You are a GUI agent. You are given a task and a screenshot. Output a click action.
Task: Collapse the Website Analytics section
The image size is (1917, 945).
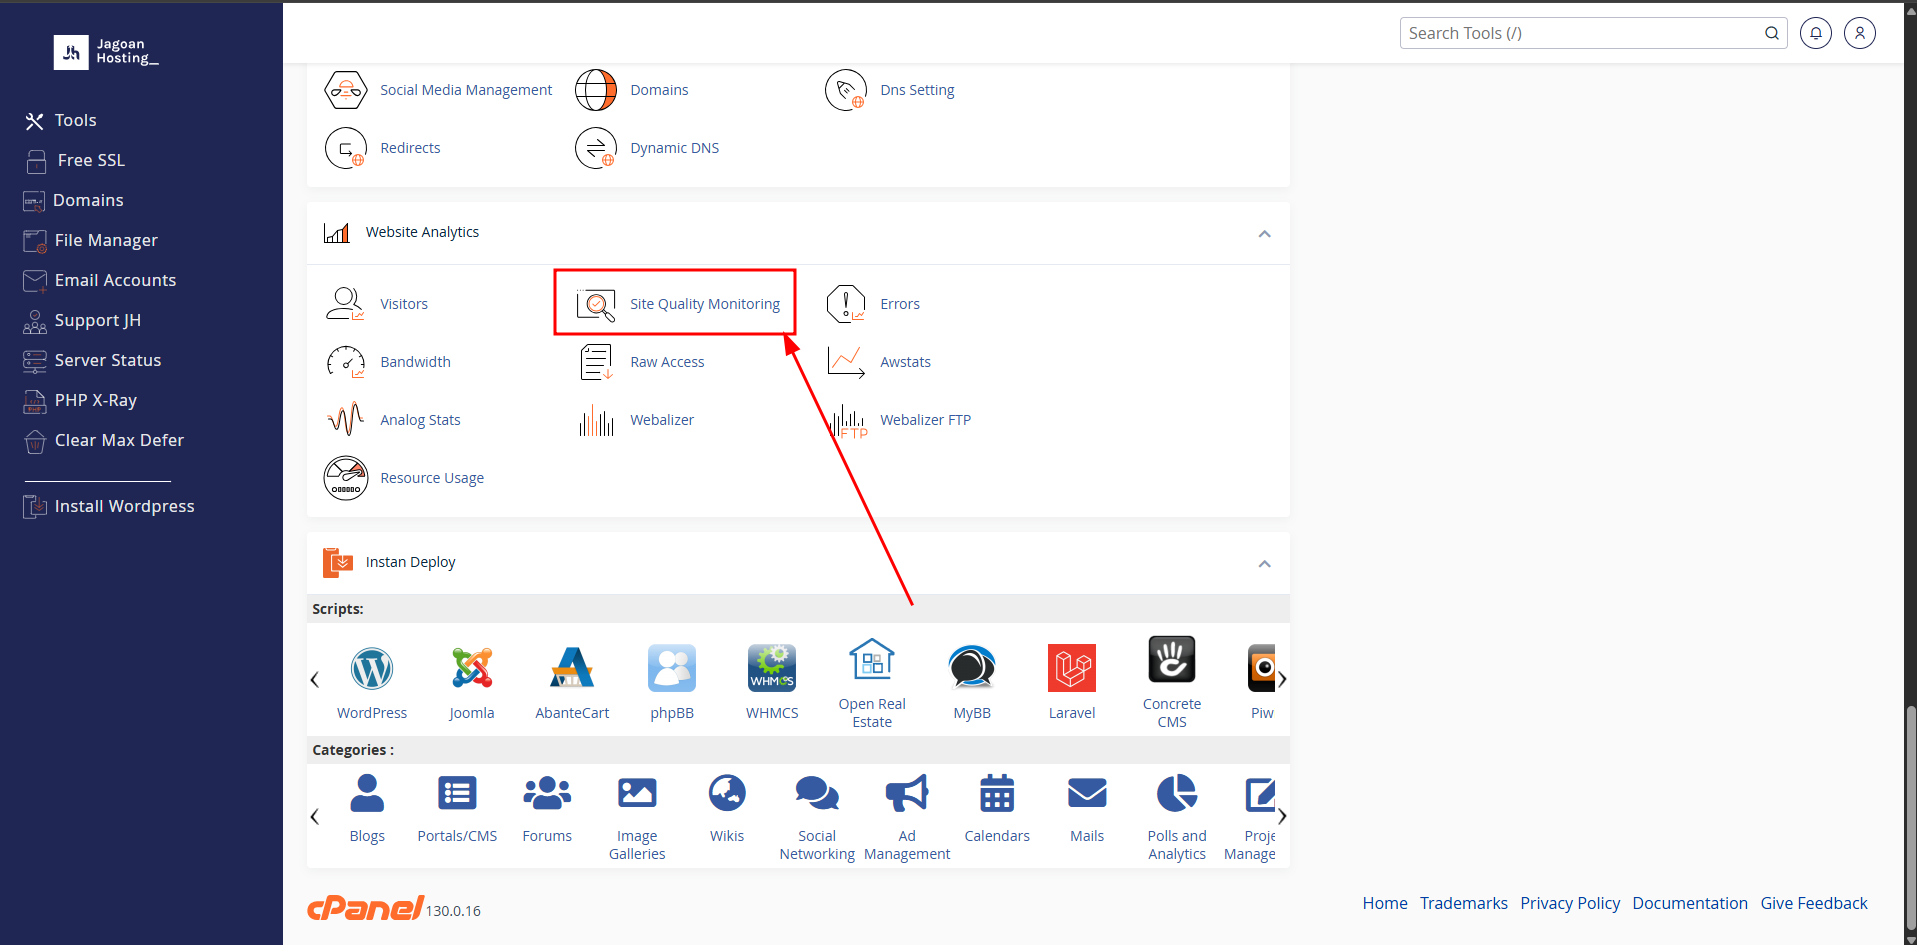coord(1264,233)
